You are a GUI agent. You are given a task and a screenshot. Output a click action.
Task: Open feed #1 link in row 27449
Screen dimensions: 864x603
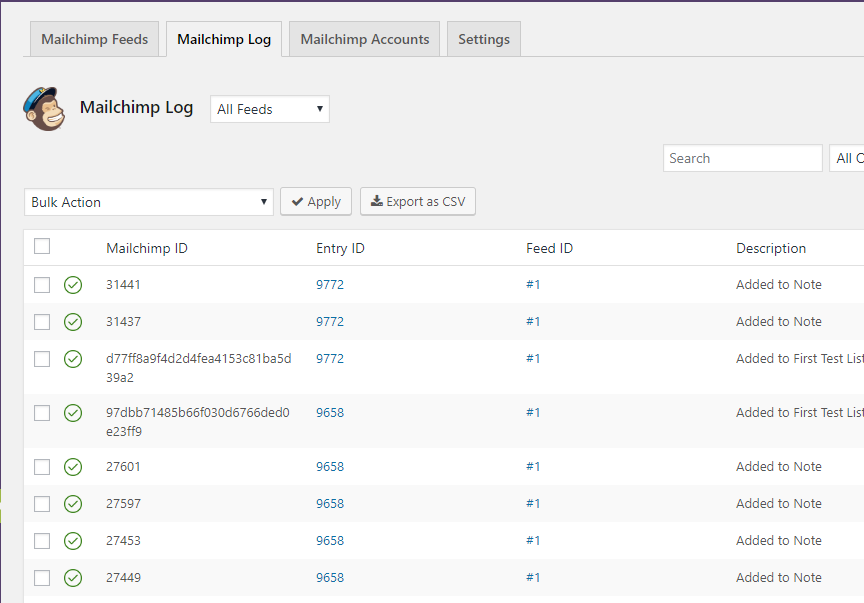click(x=533, y=578)
